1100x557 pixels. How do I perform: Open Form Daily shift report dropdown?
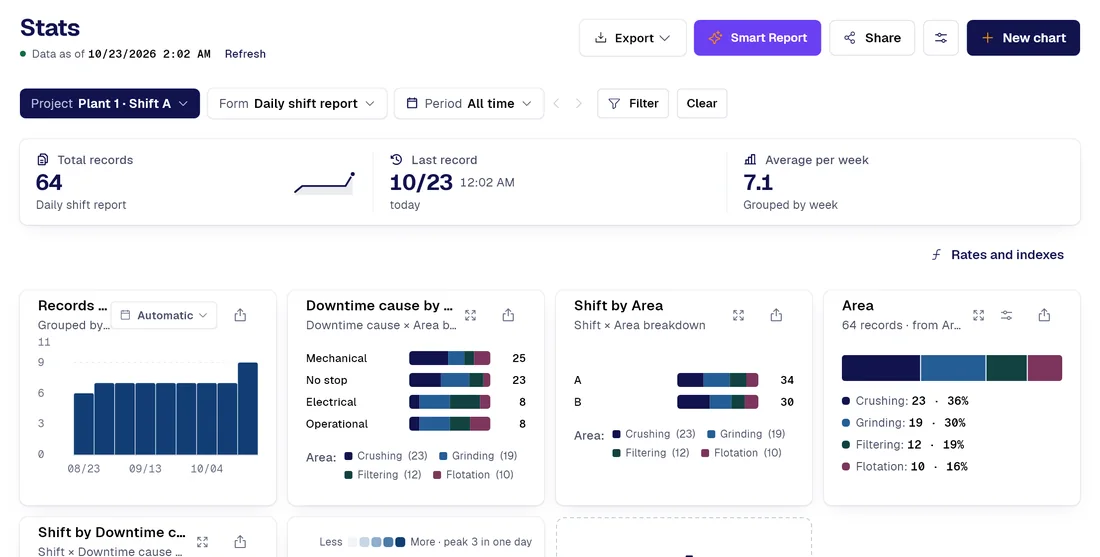[x=297, y=103]
